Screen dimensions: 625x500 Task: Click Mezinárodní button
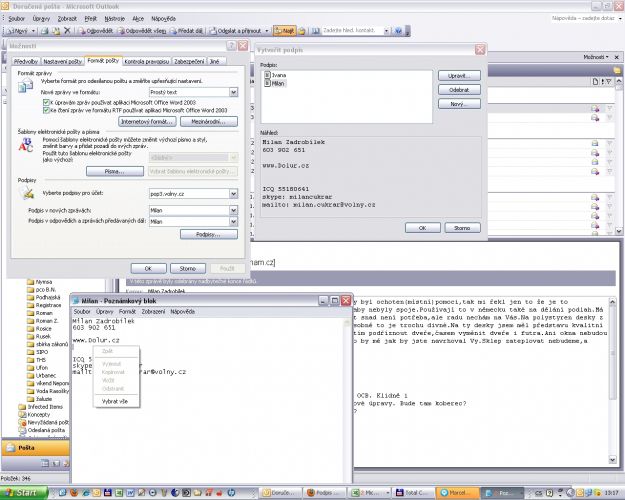[x=209, y=122]
